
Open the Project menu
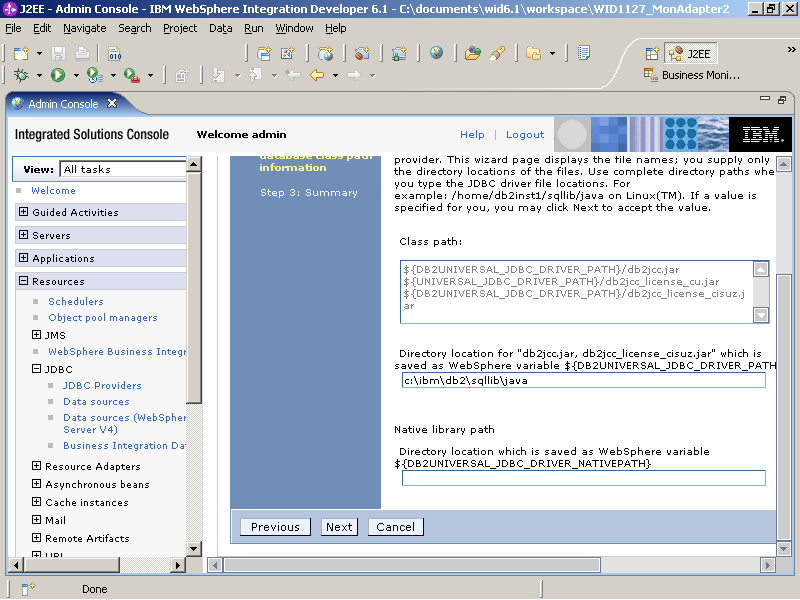click(x=180, y=28)
